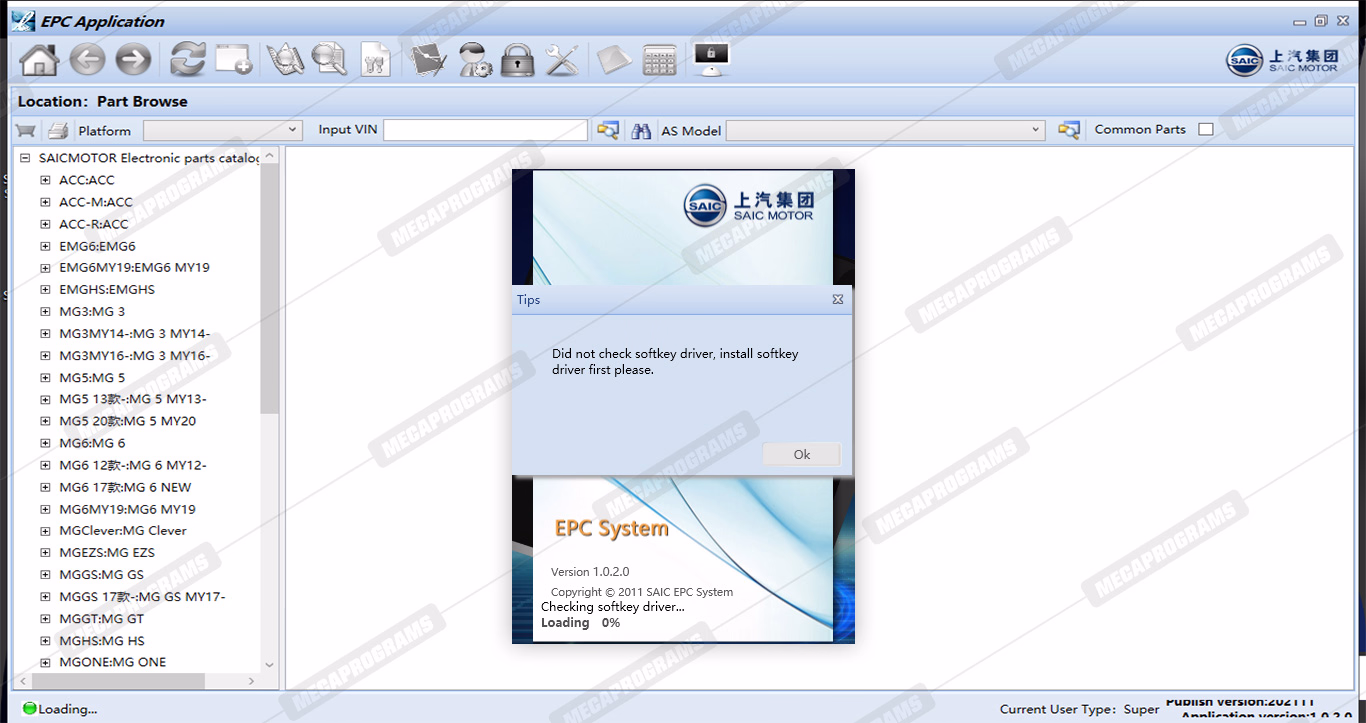Select MG6MY19:MG6 MY19 item

127,509
